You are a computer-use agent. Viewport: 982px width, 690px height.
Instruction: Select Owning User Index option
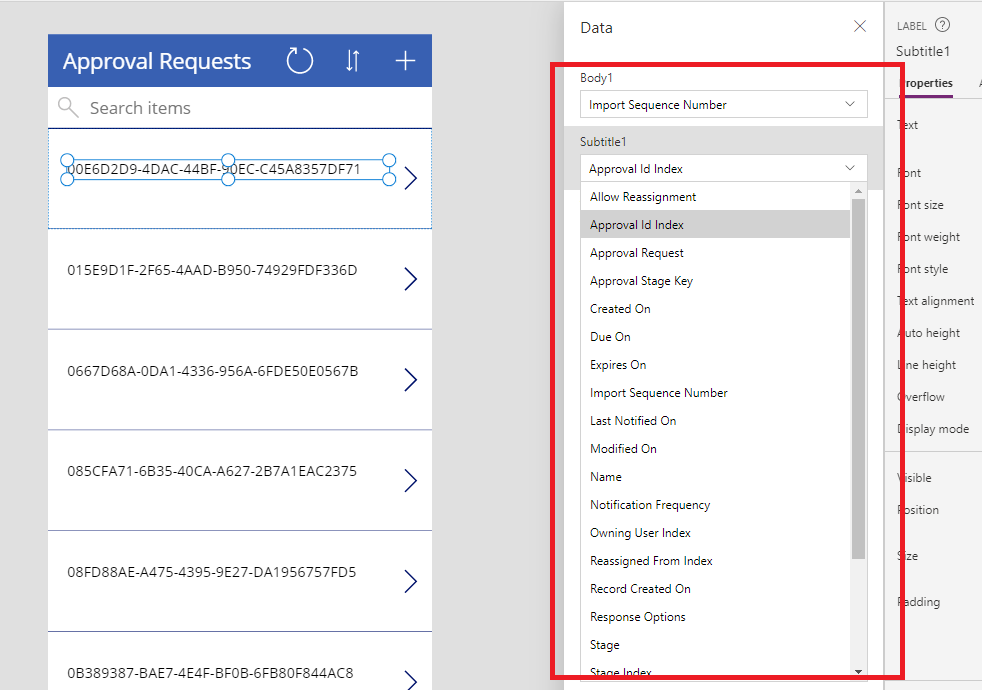(715, 533)
